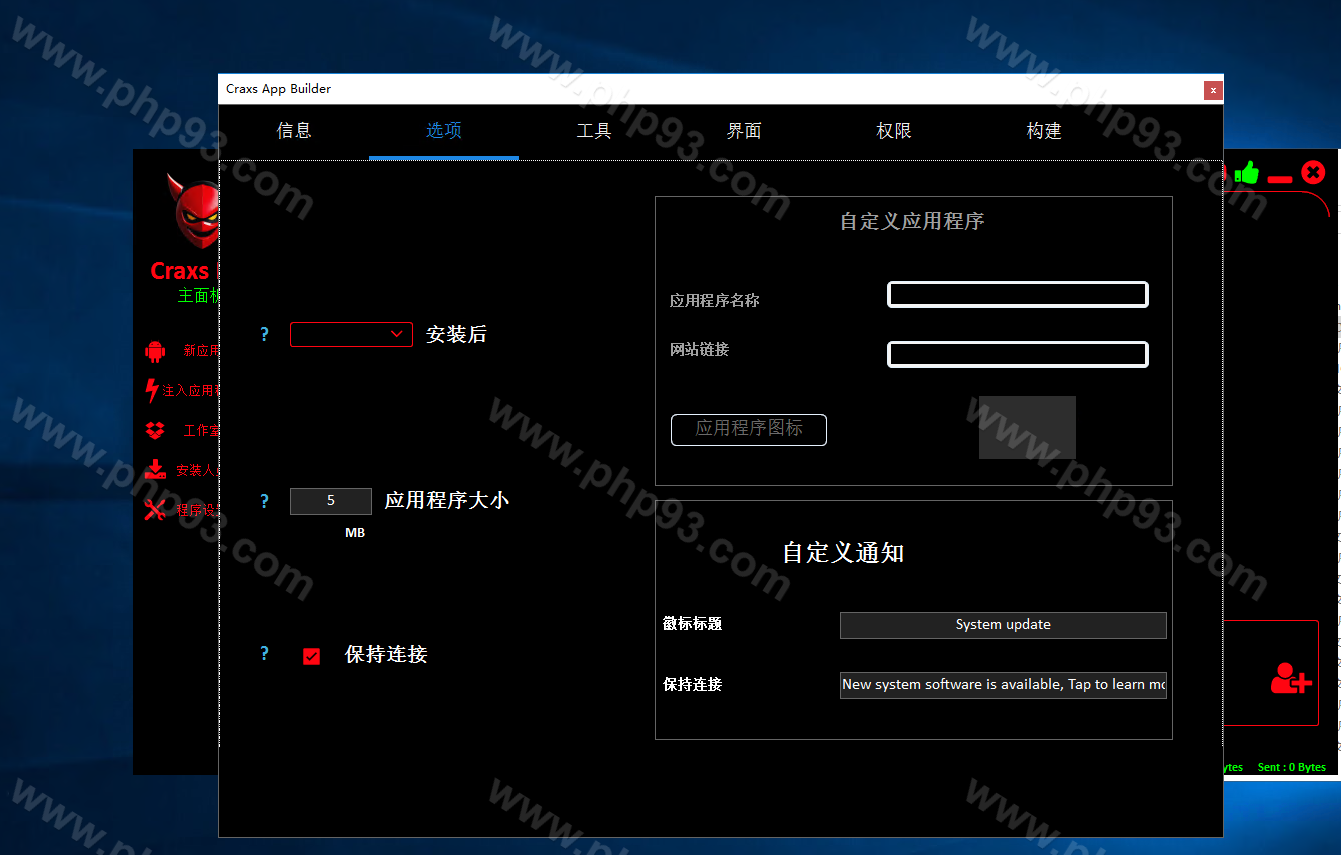The width and height of the screenshot is (1341, 855).
Task: Uncheck the 保持连接 checkbox
Action: point(311,656)
